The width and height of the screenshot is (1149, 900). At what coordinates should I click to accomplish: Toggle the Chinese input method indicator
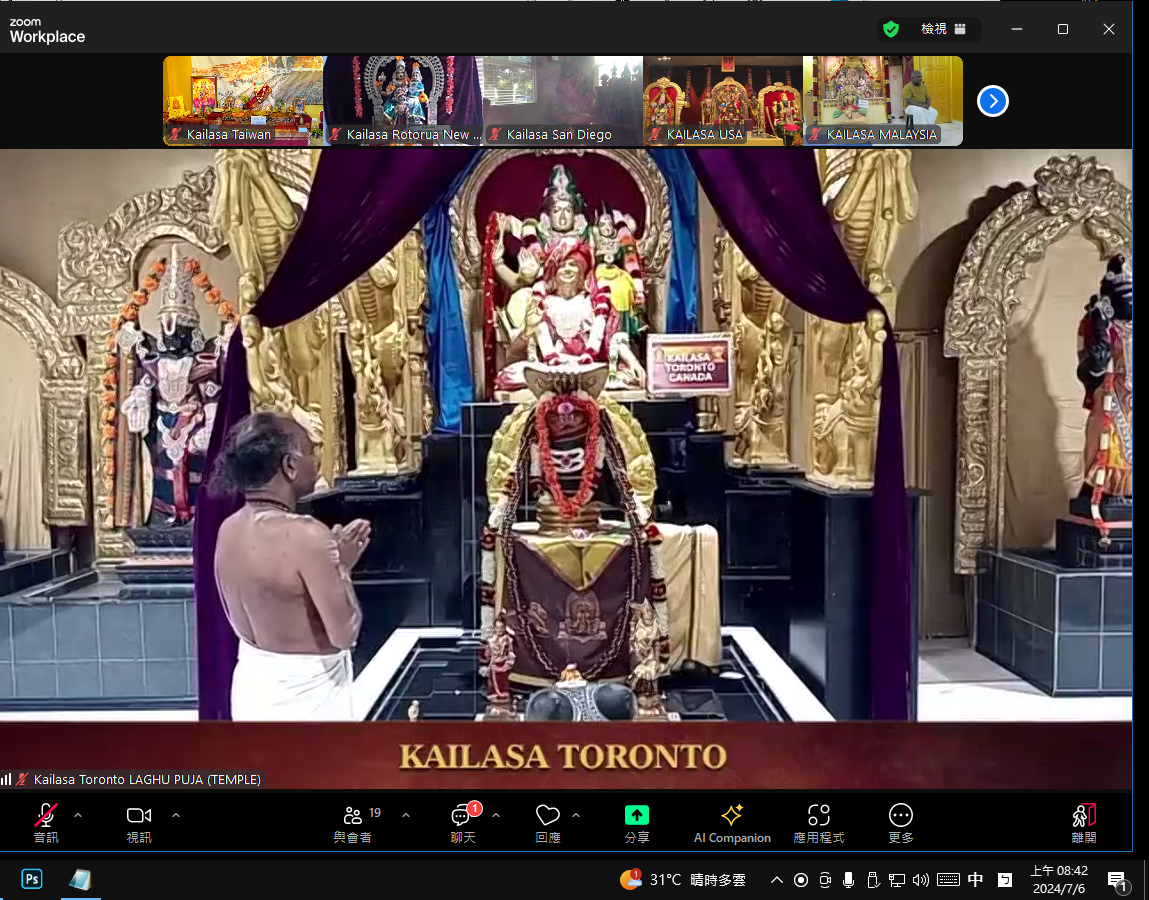point(975,880)
